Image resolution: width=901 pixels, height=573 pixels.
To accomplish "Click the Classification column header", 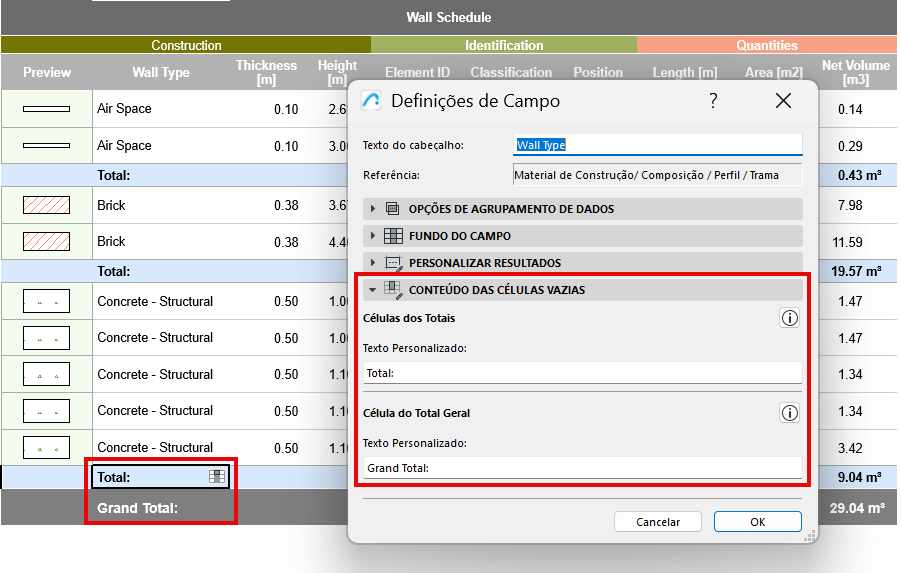I will pyautogui.click(x=511, y=72).
